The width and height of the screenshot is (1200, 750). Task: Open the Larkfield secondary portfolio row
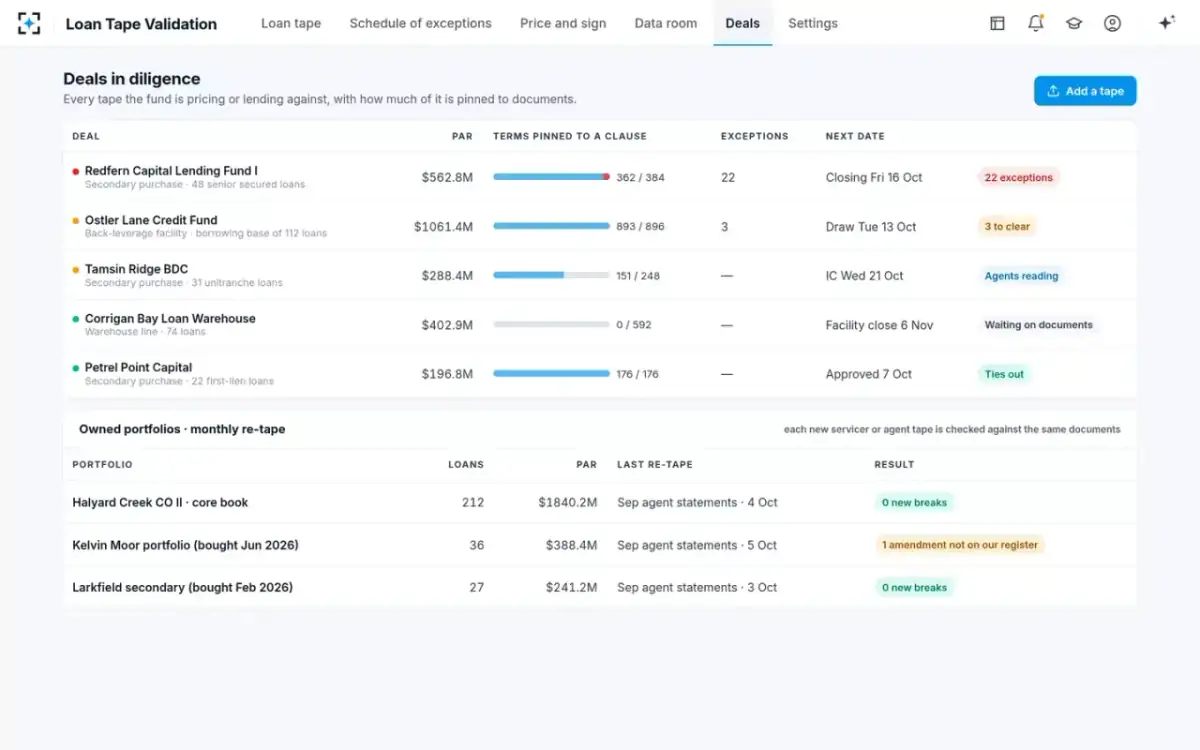[x=600, y=587]
